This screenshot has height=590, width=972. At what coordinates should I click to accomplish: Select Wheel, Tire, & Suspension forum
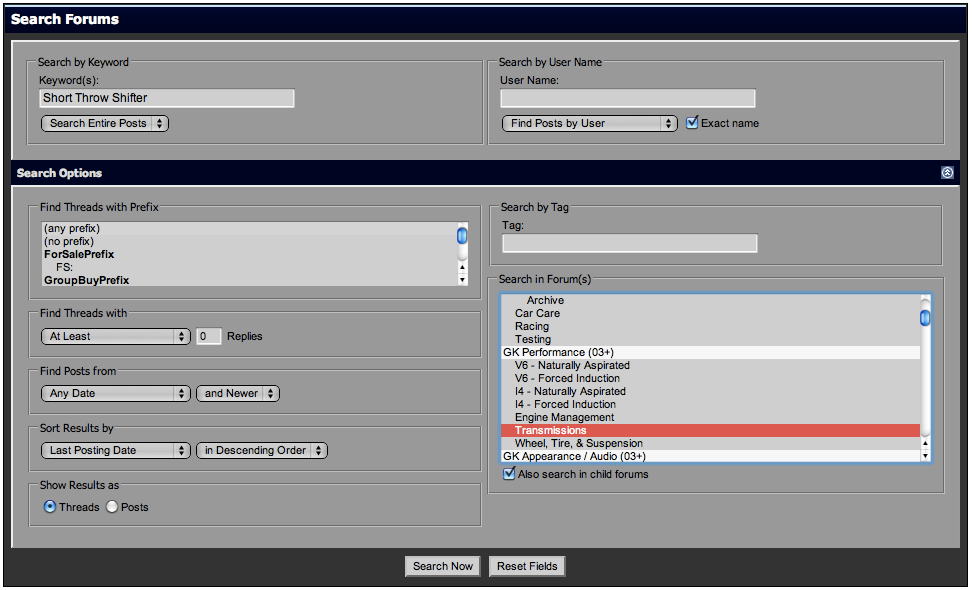click(x=710, y=444)
